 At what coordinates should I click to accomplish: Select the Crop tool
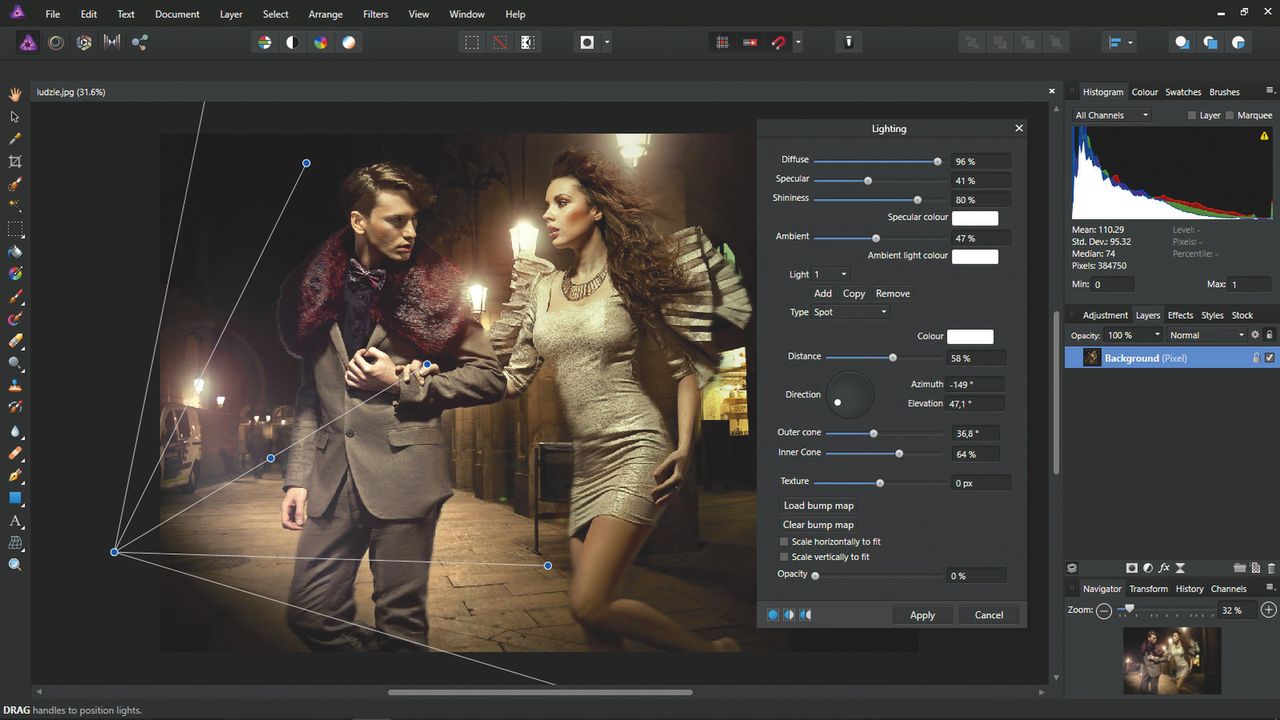15,162
